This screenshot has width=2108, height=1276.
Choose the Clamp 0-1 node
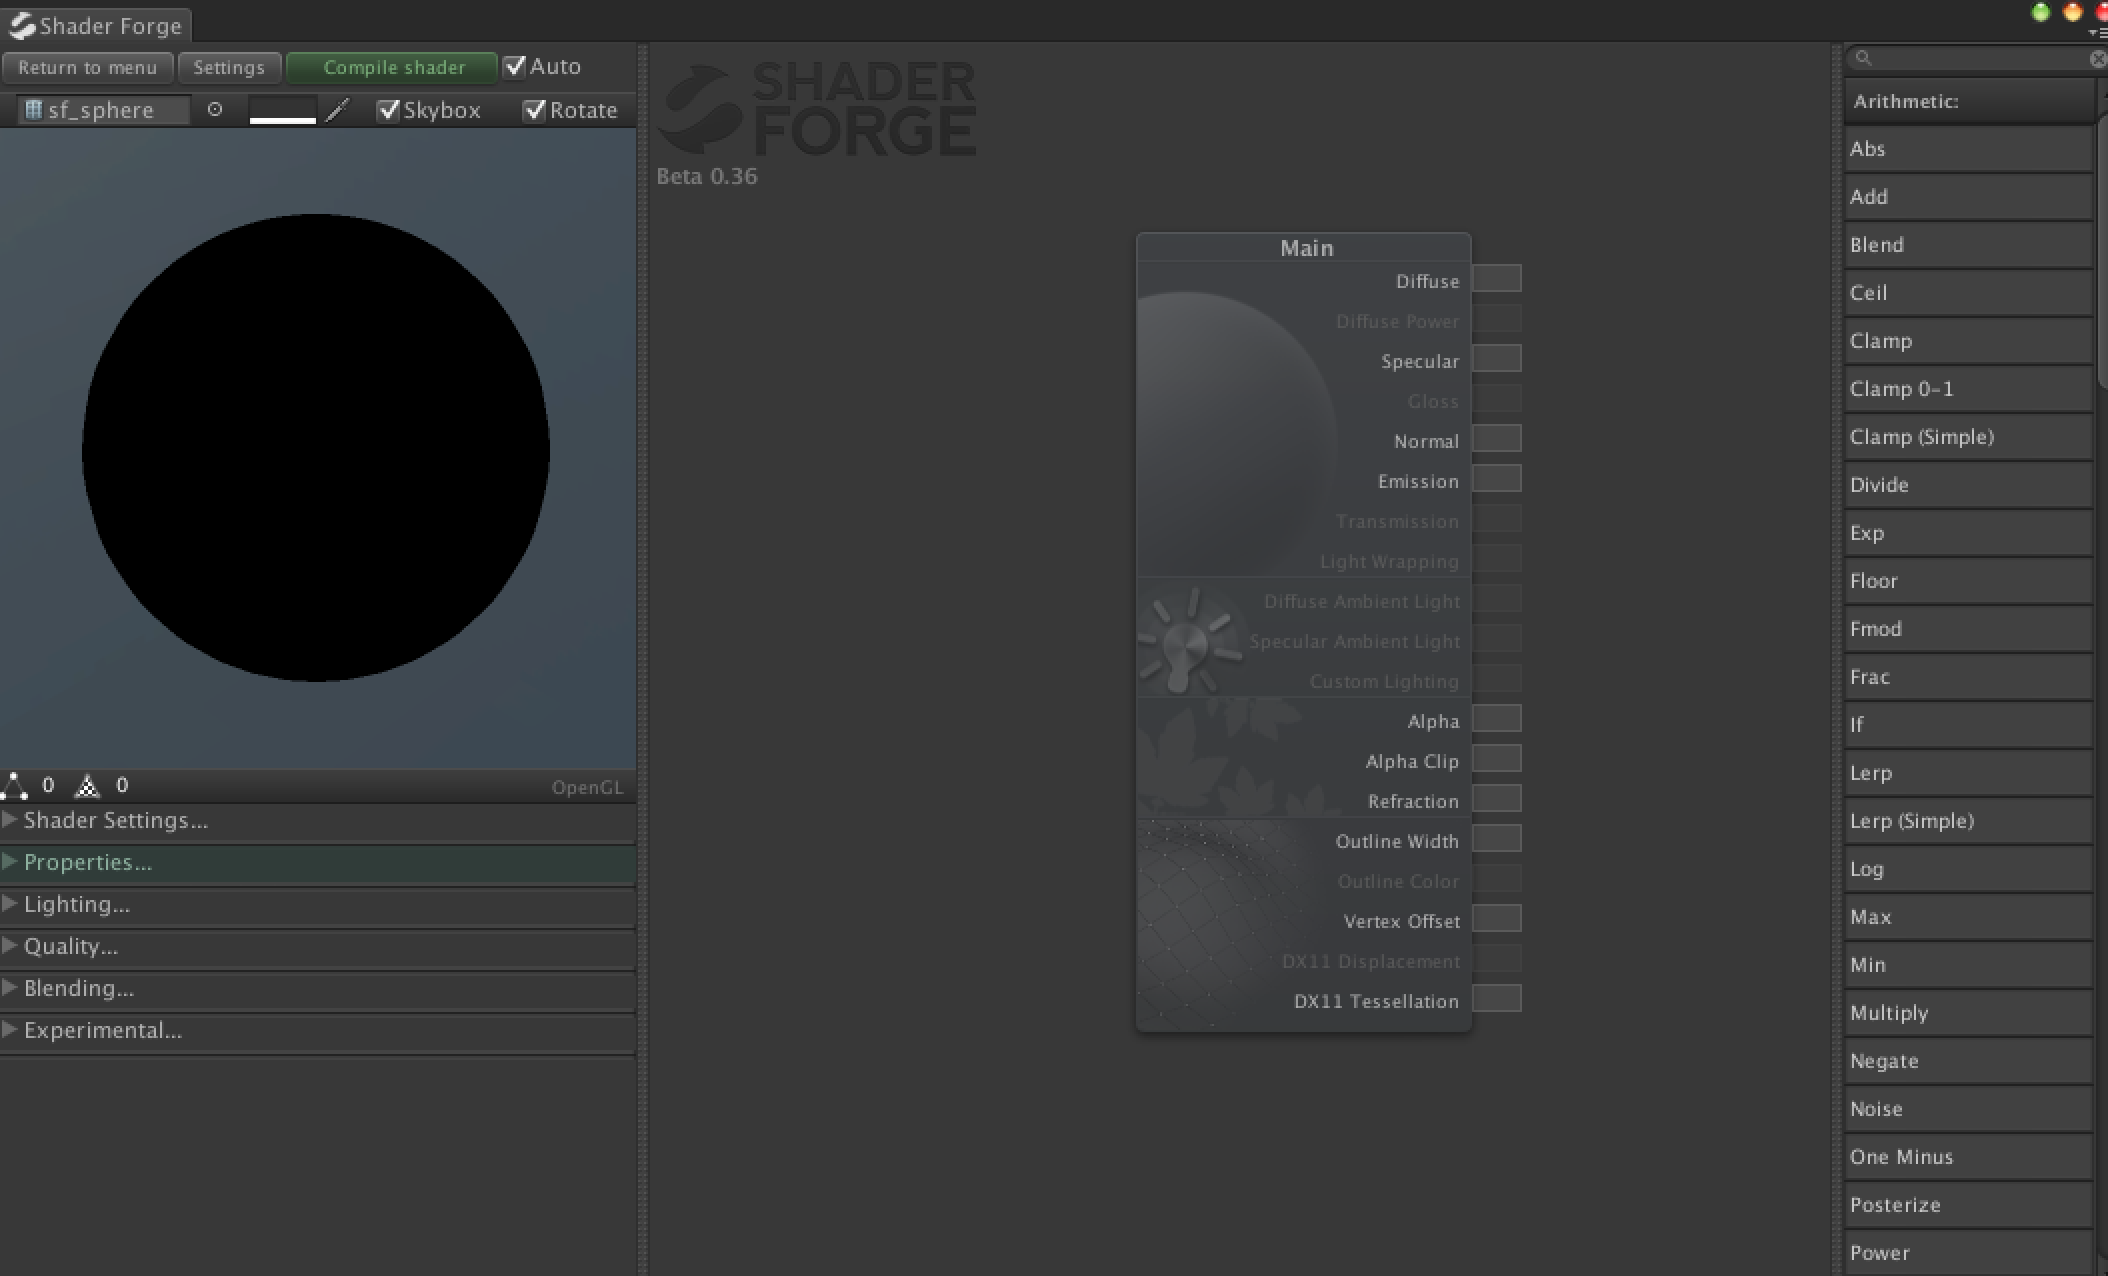pyautogui.click(x=1968, y=389)
